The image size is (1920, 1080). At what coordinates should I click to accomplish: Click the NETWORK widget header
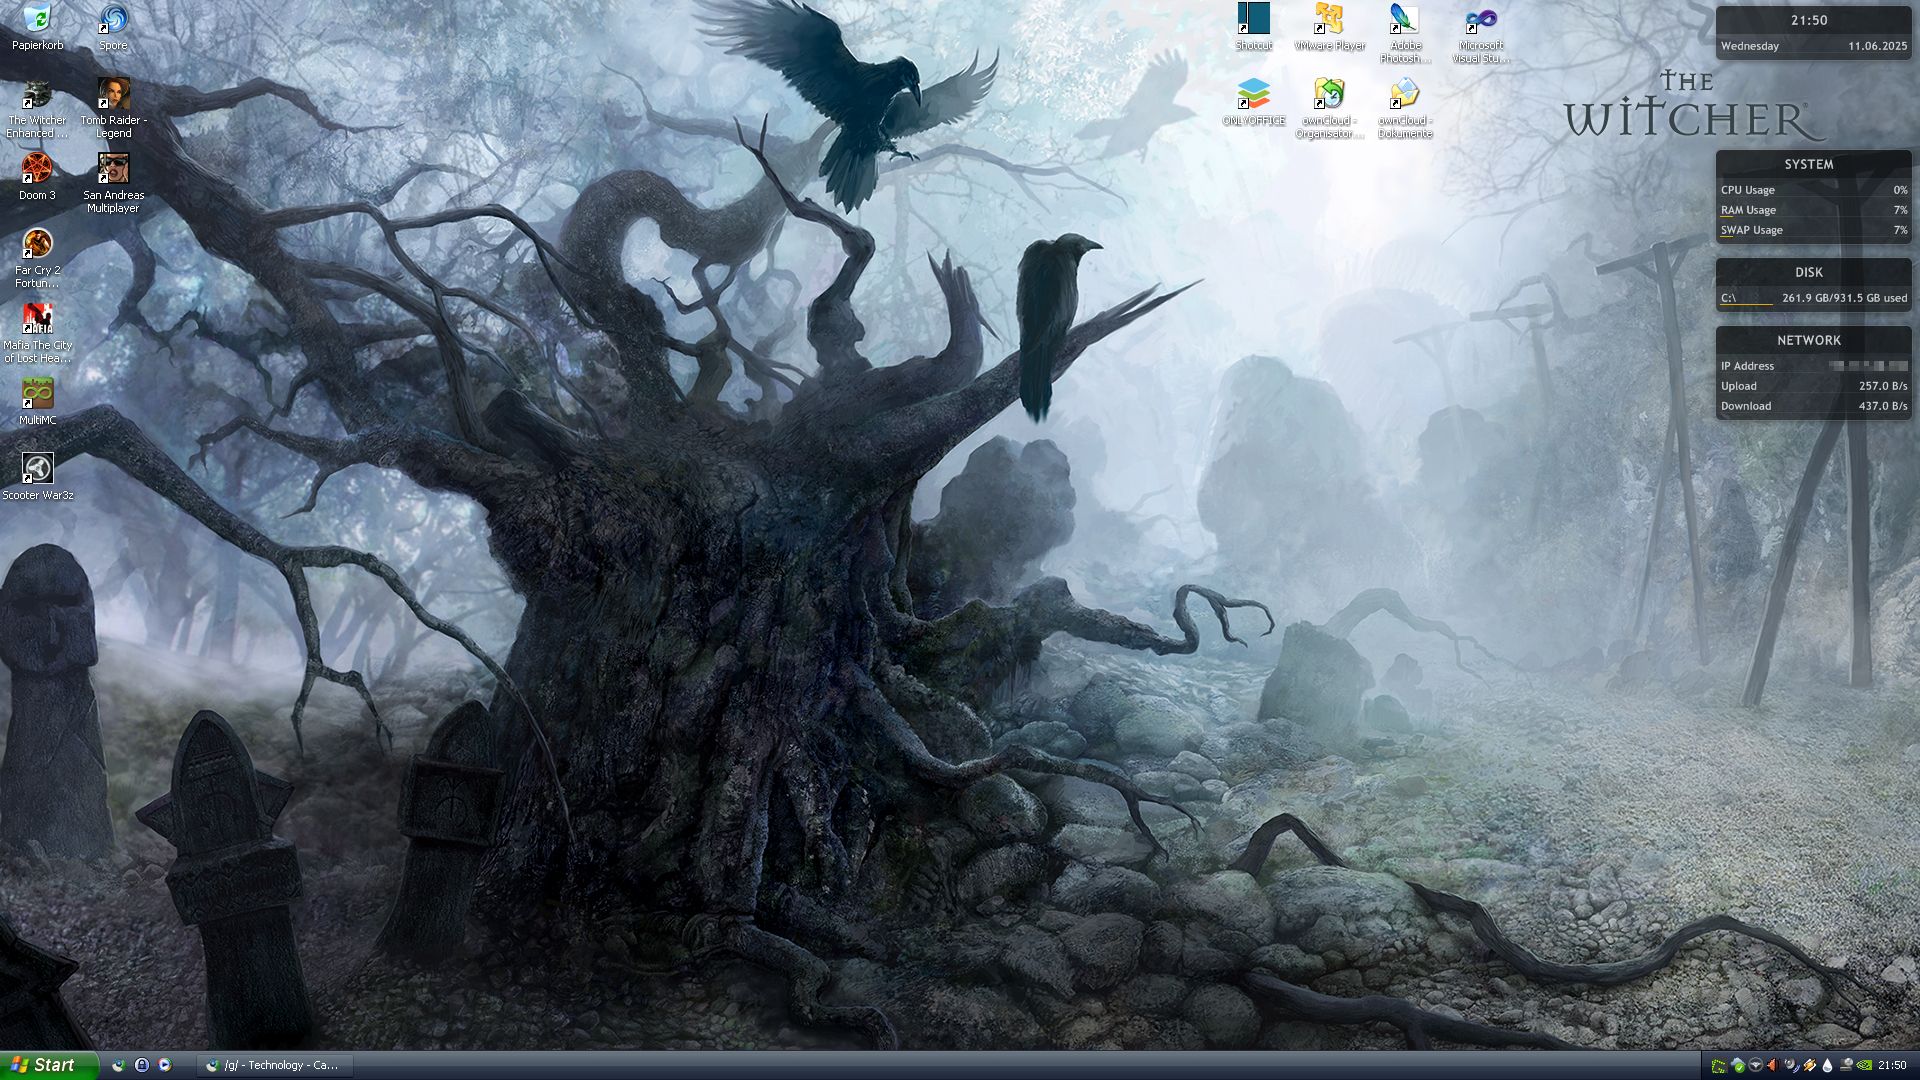point(1809,340)
